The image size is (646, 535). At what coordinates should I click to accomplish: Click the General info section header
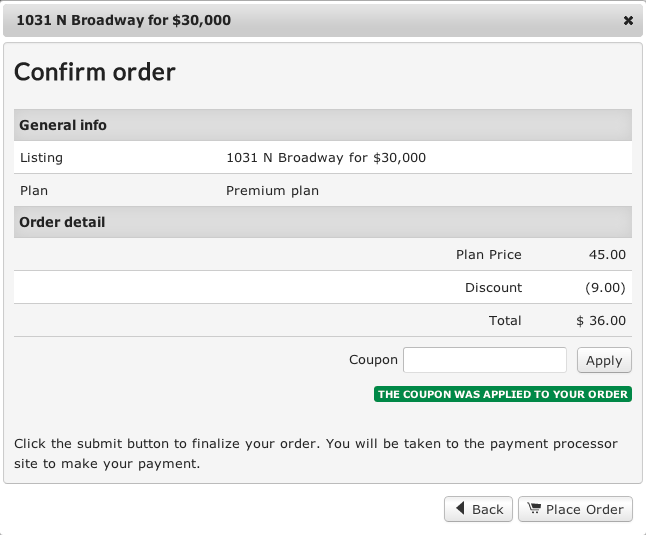point(63,125)
